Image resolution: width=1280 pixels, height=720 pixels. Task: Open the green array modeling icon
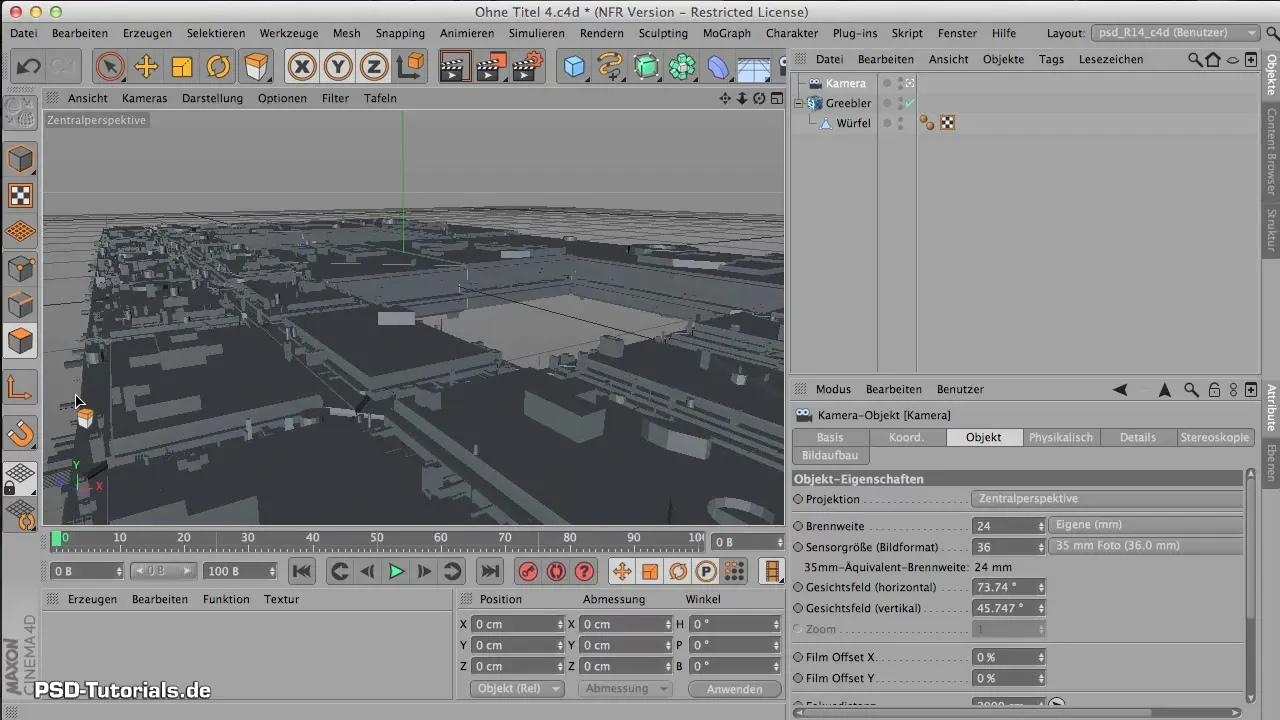(682, 67)
